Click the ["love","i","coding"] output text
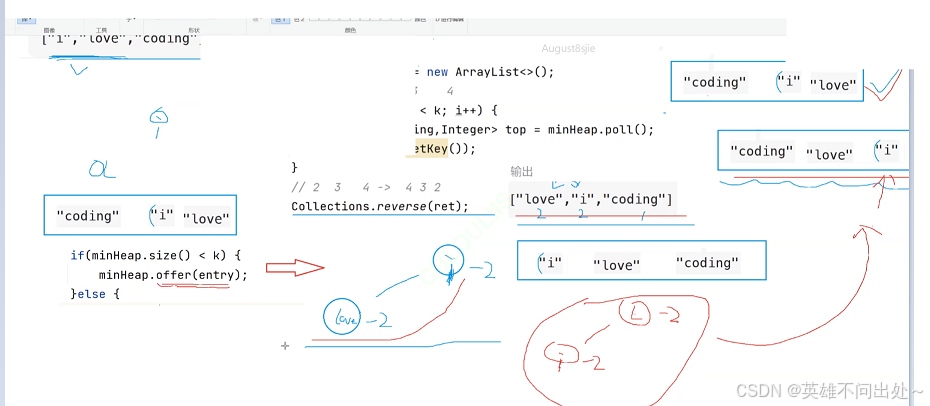This screenshot has width=930, height=406. (591, 199)
